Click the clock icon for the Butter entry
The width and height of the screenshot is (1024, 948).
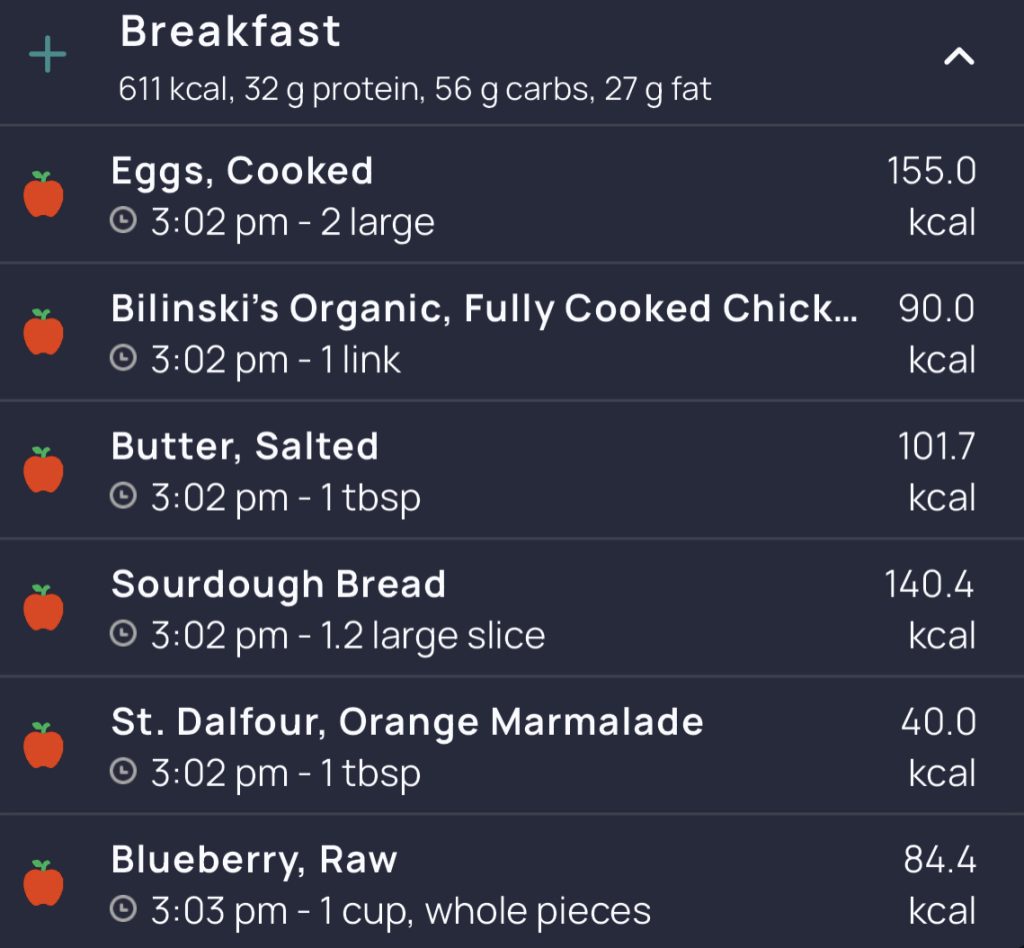point(124,497)
